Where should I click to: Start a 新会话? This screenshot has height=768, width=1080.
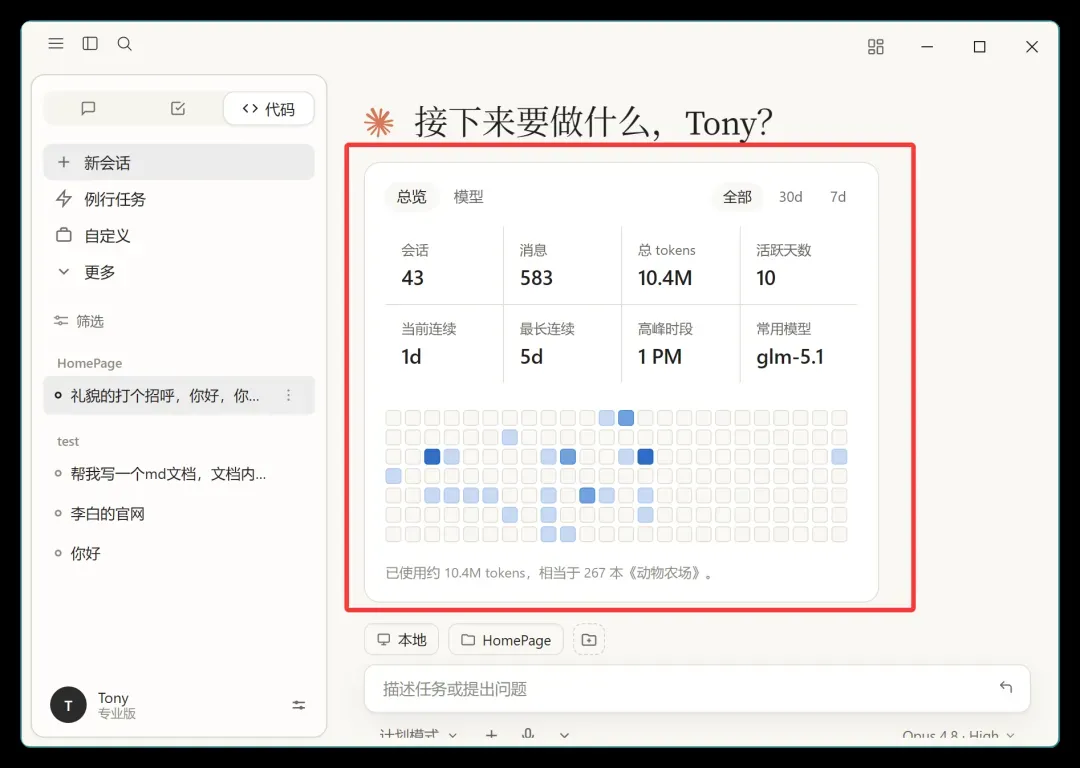pyautogui.click(x=179, y=163)
